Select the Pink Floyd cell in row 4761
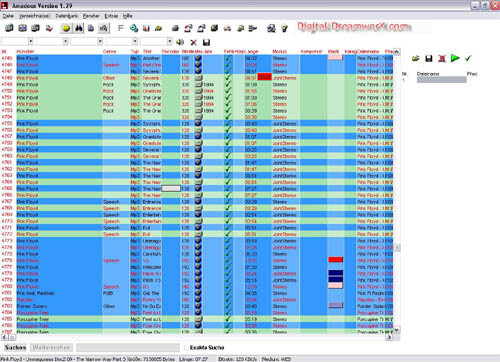This screenshot has width=500, height=362. coord(59,163)
